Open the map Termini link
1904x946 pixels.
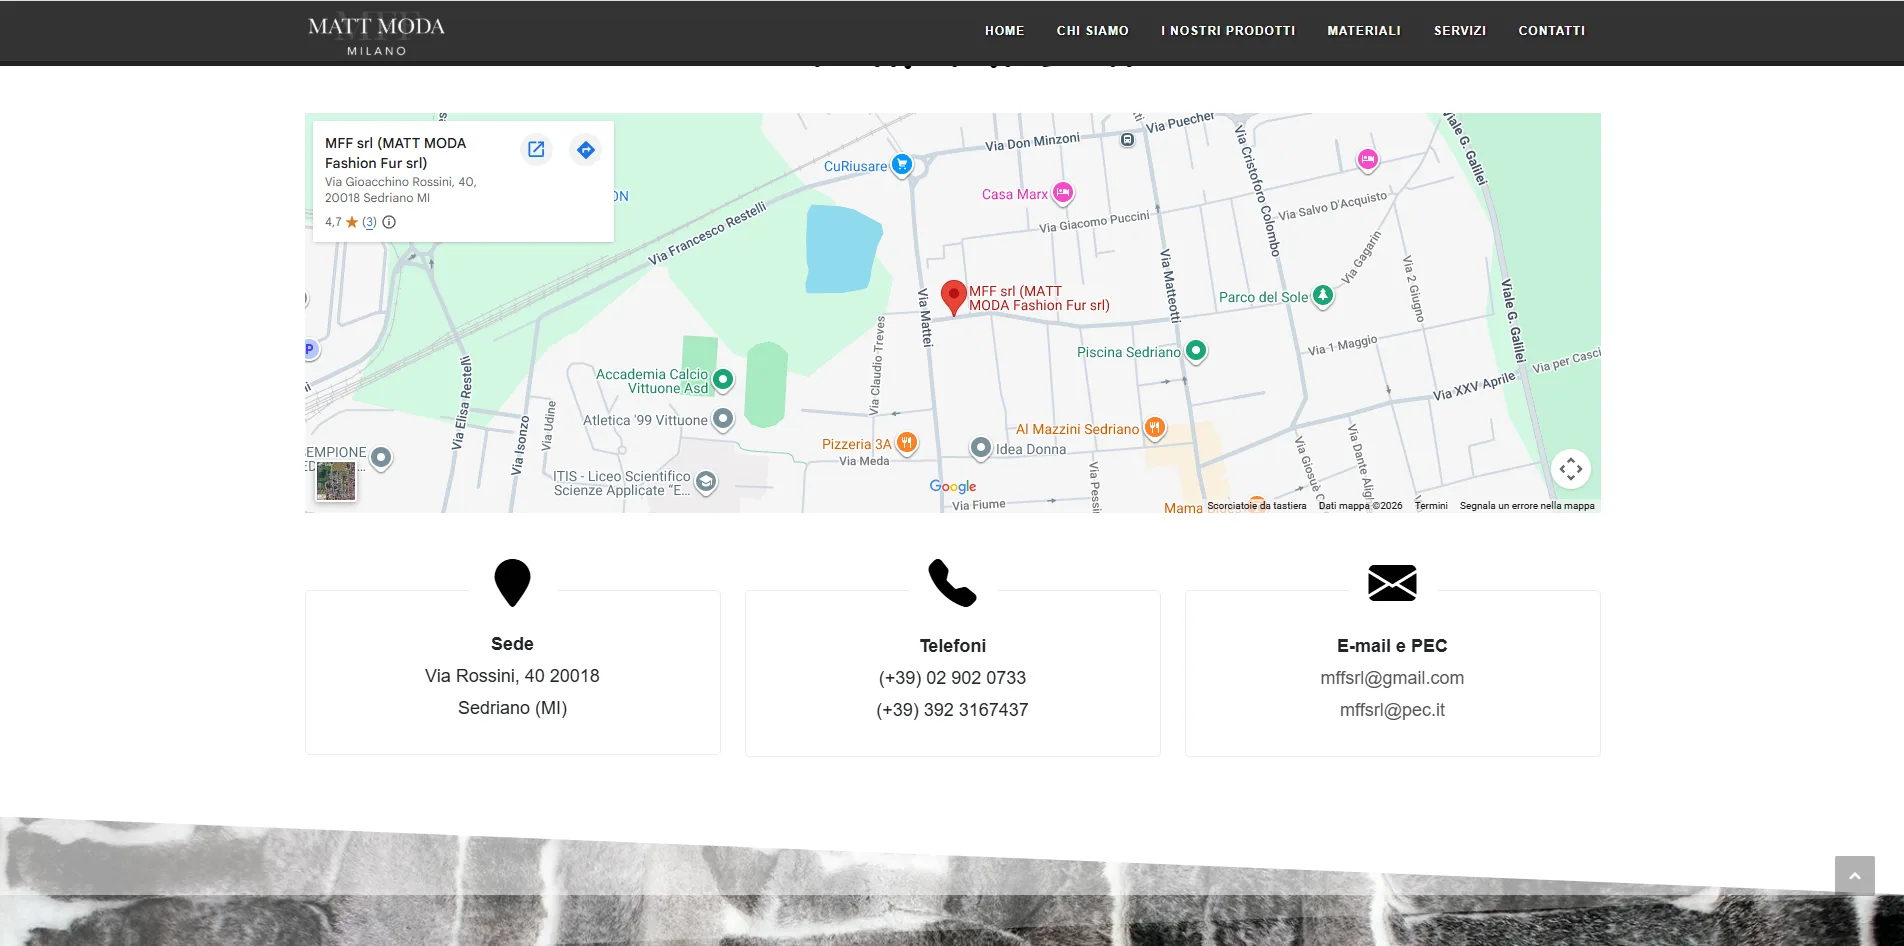1431,506
